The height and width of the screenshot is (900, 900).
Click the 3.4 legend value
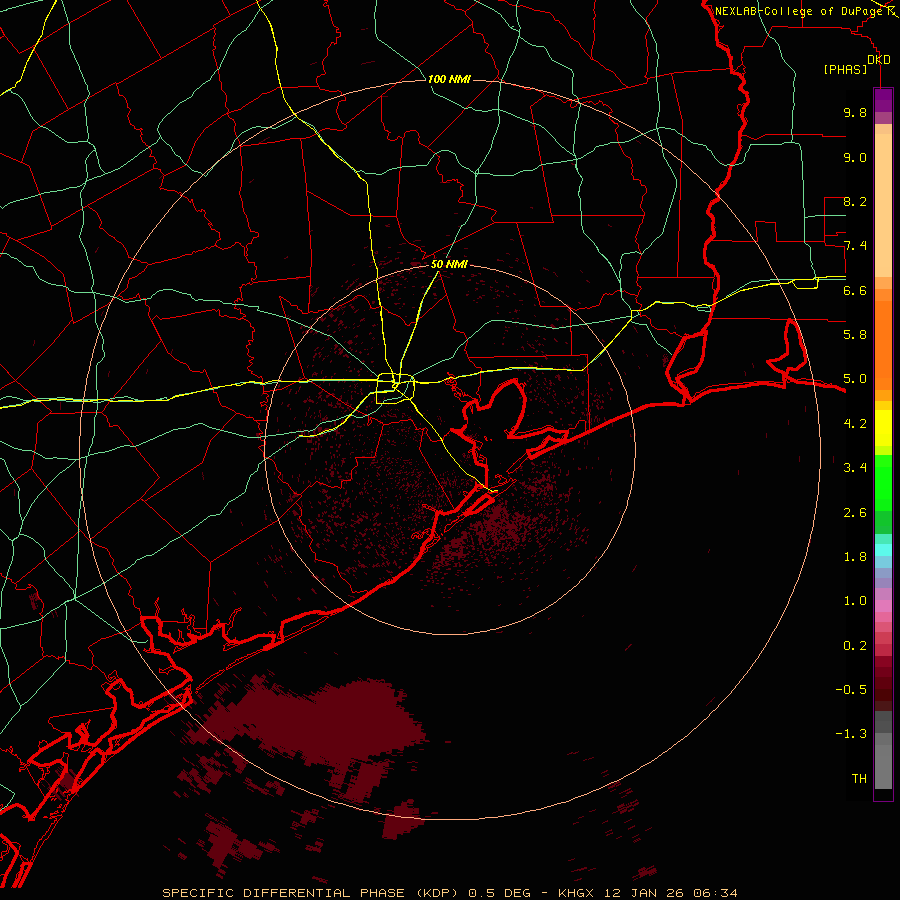(855, 468)
